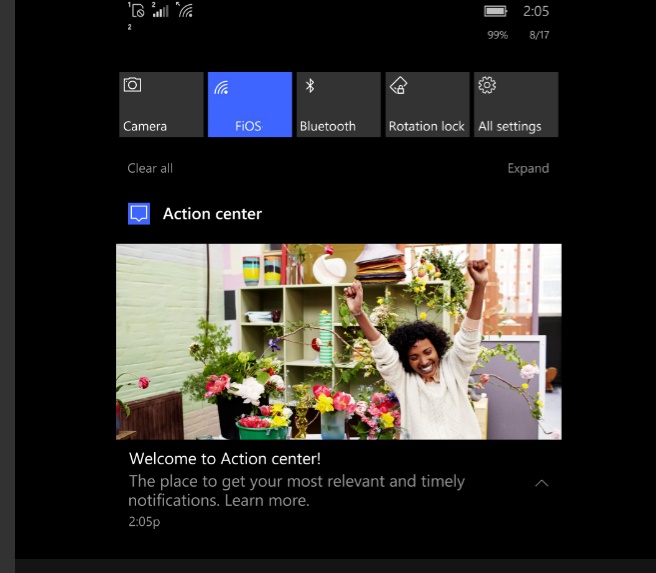Open All settings gear tile
The width and height of the screenshot is (656, 573).
pyautogui.click(x=516, y=104)
